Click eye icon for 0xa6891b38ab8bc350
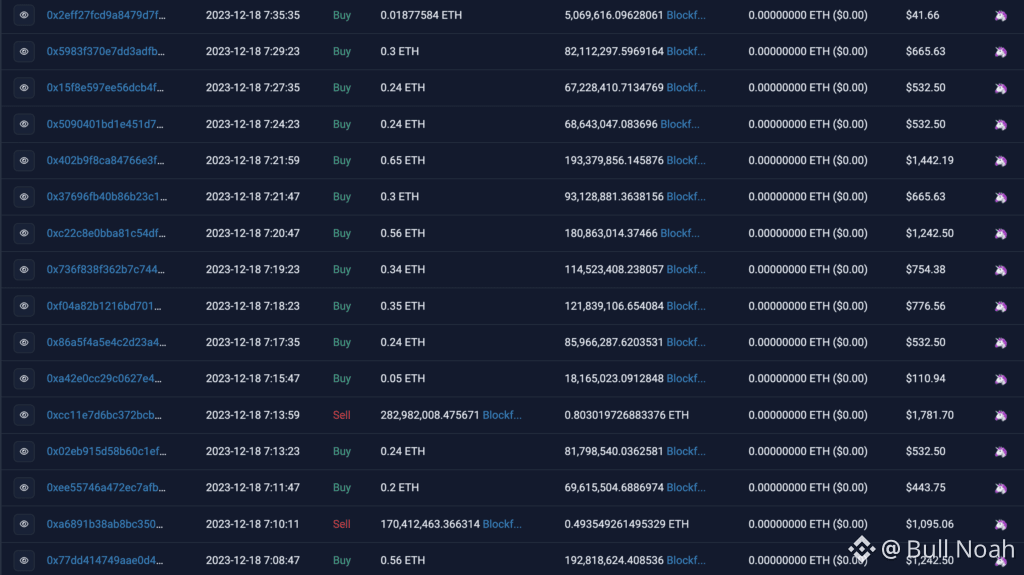Screen dimensions: 1024x575 pyautogui.click(x=24, y=524)
